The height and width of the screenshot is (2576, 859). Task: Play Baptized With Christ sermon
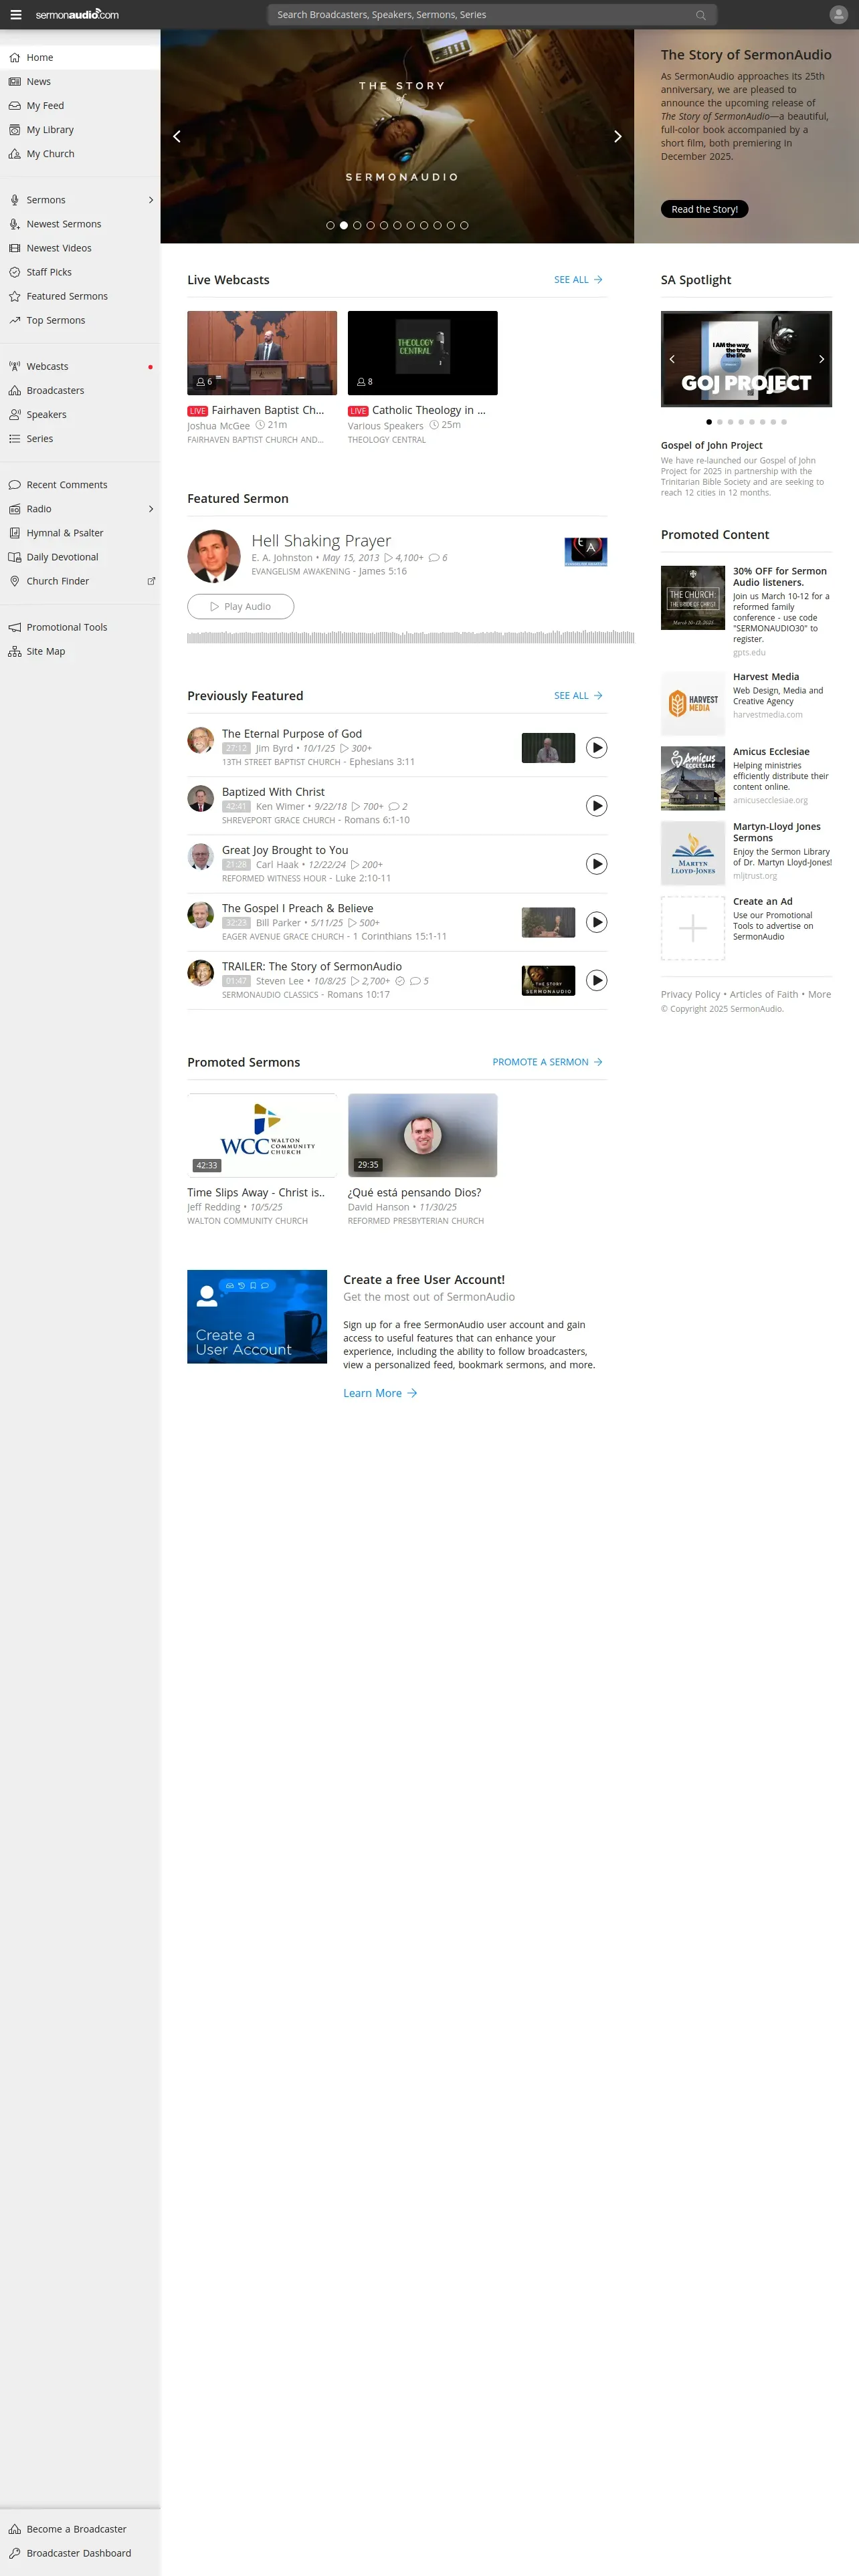click(x=596, y=806)
